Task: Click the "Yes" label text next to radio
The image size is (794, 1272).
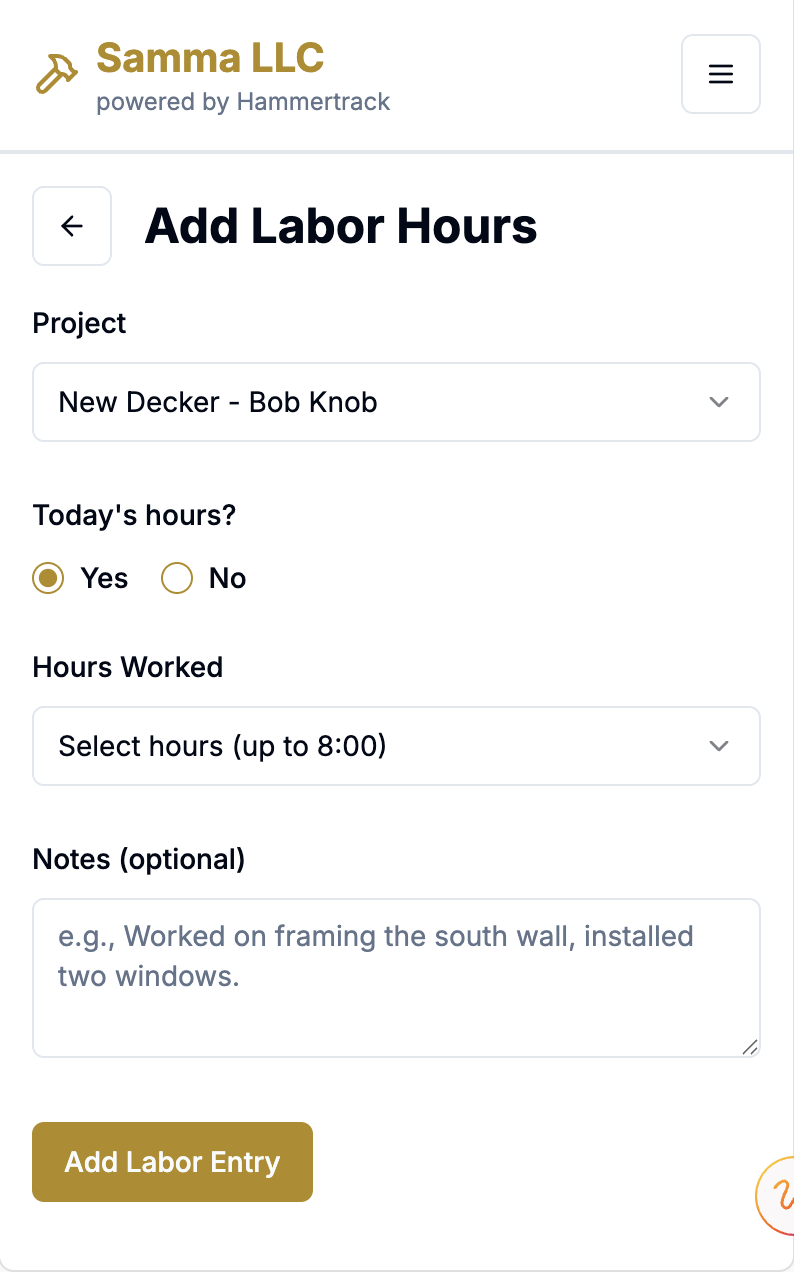Action: coord(104,578)
